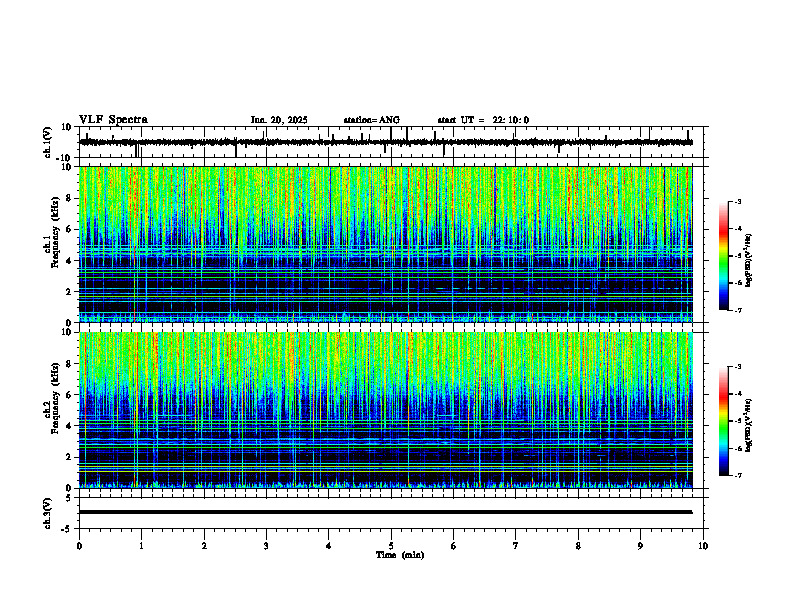Viewport: 792px width, 612px height.
Task: Click the "8" kHz tick of the ch.2 spectrogram
Action: 69,364
